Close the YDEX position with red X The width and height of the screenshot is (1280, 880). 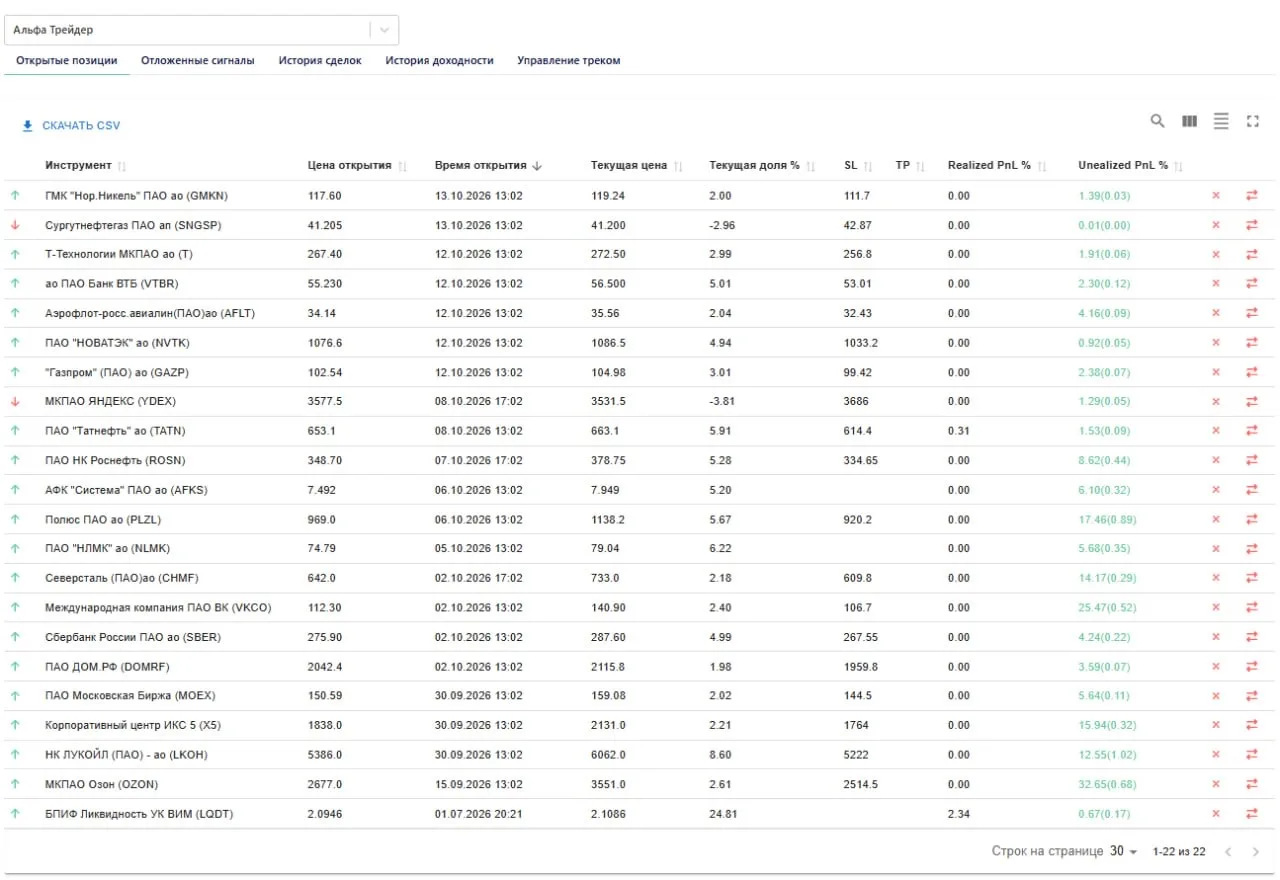click(1216, 402)
